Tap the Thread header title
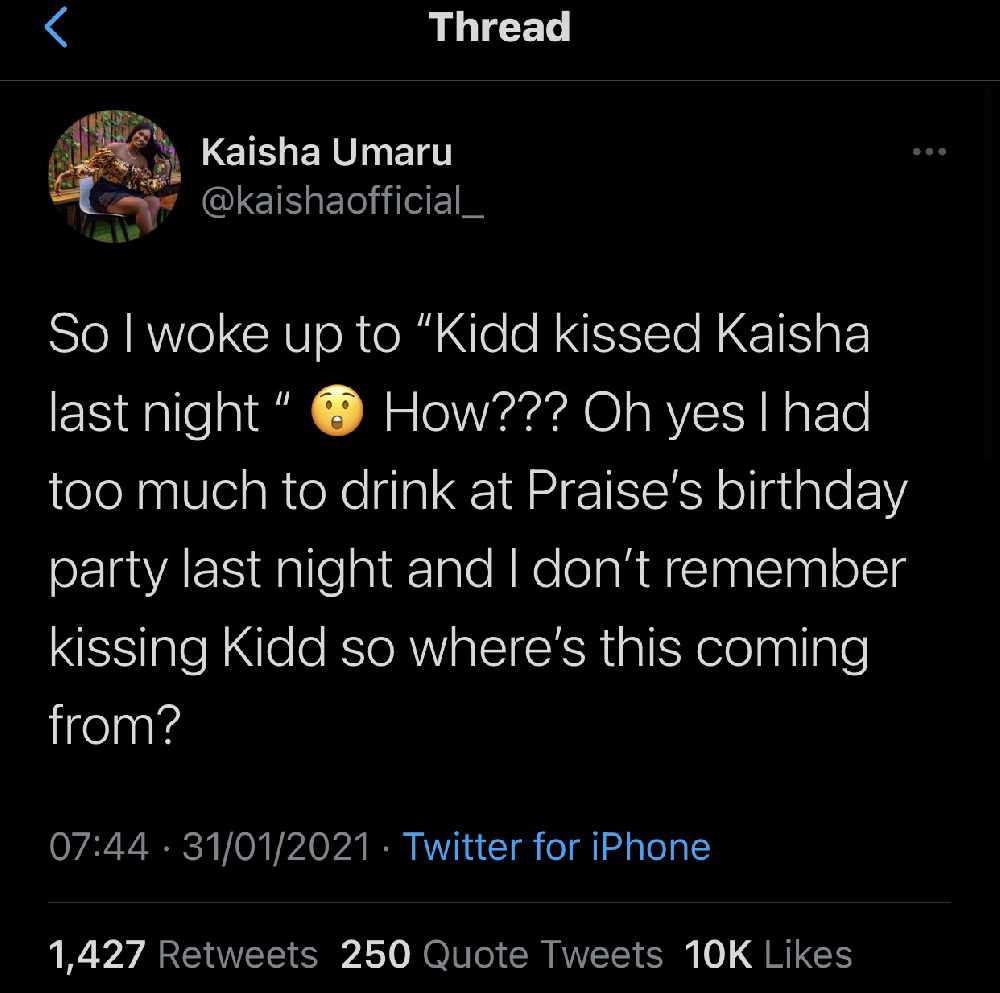The image size is (1000, 993). tap(500, 27)
